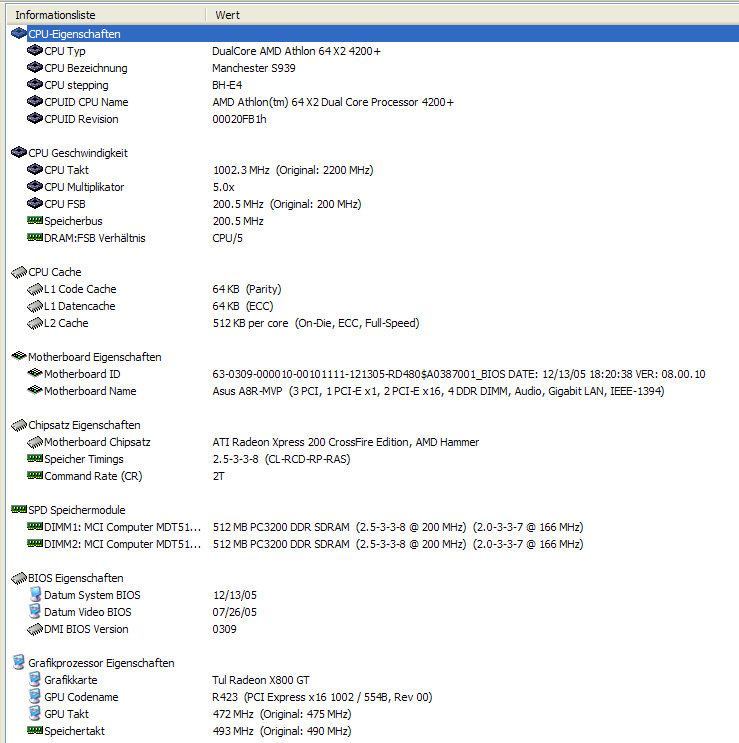The image size is (739, 743).
Task: Click the Asus A8R-MVP motherboard value
Action: tap(438, 391)
